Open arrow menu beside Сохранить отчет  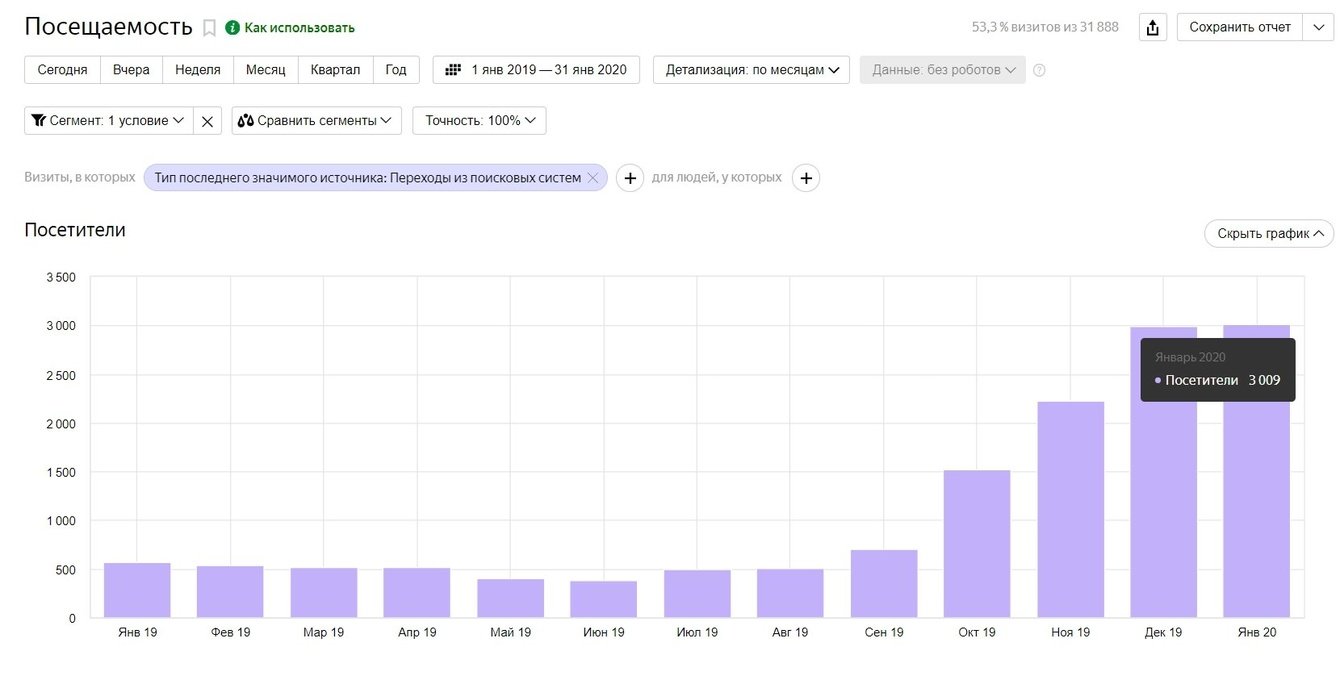tap(1317, 28)
